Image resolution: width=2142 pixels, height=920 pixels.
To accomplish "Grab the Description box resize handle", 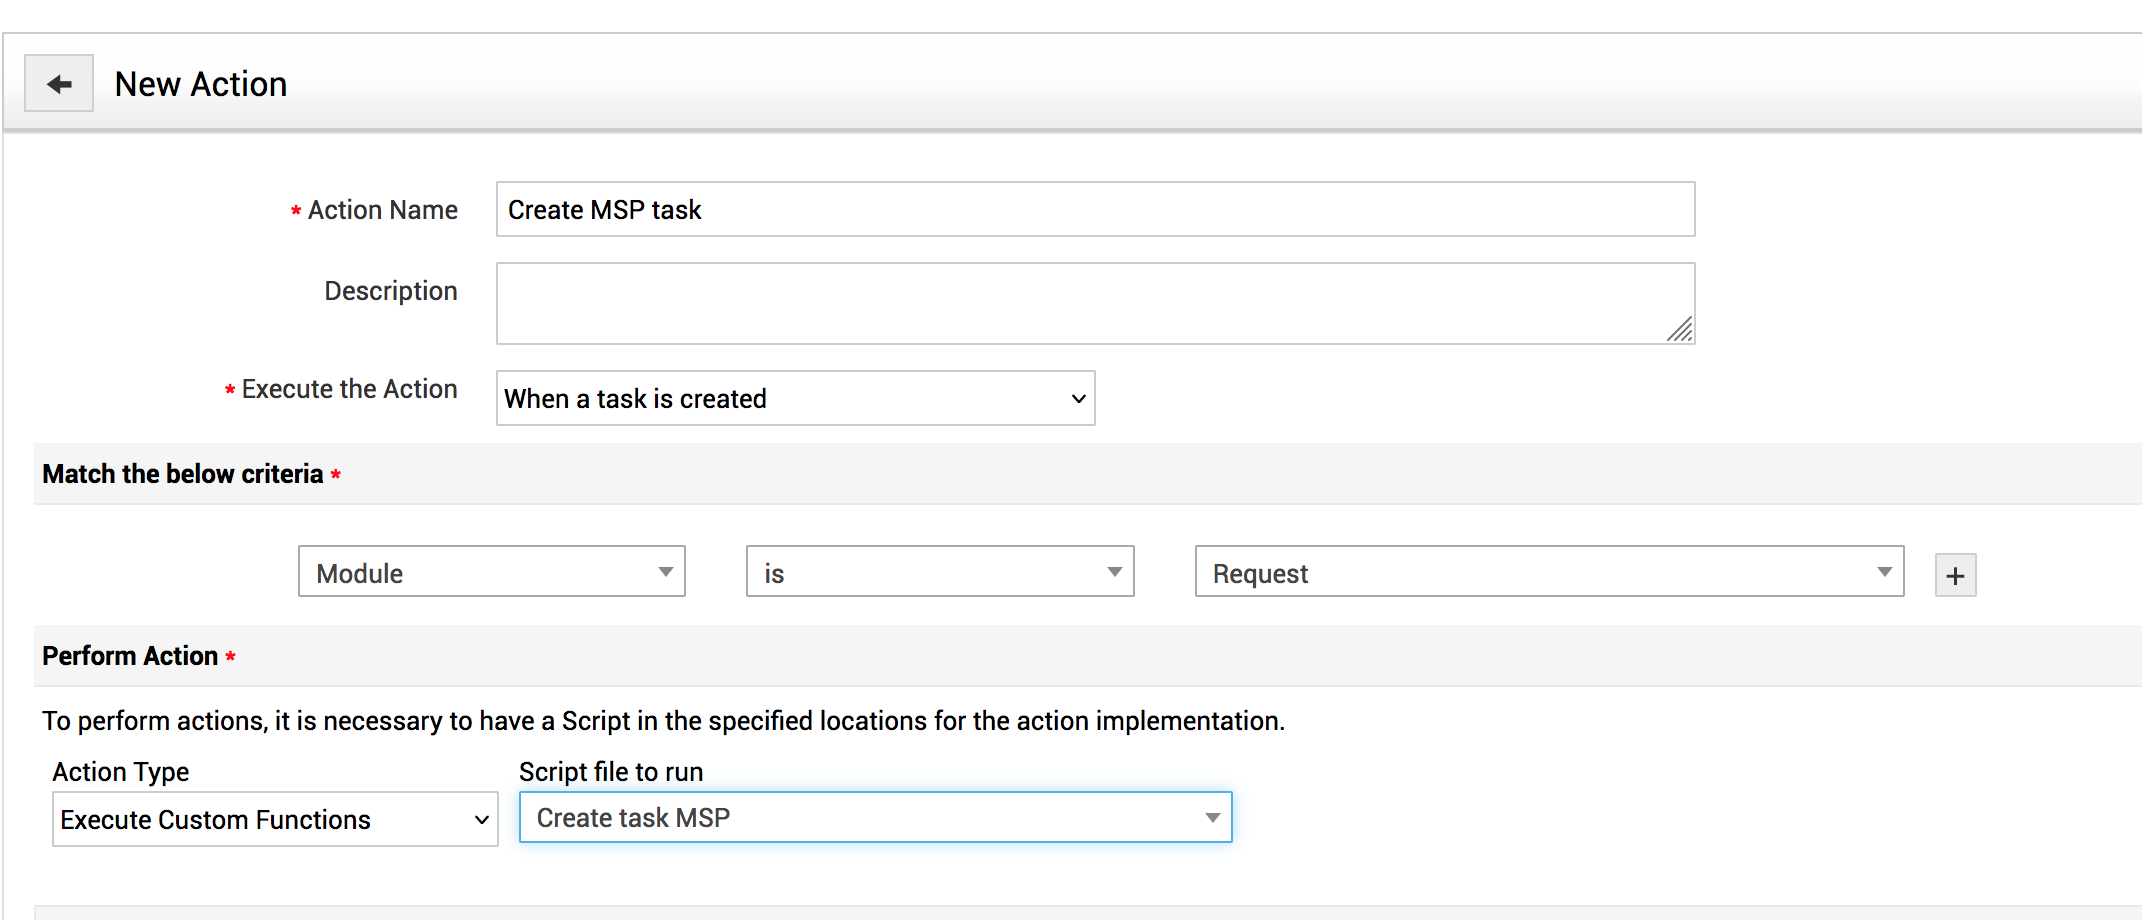I will click(1680, 330).
